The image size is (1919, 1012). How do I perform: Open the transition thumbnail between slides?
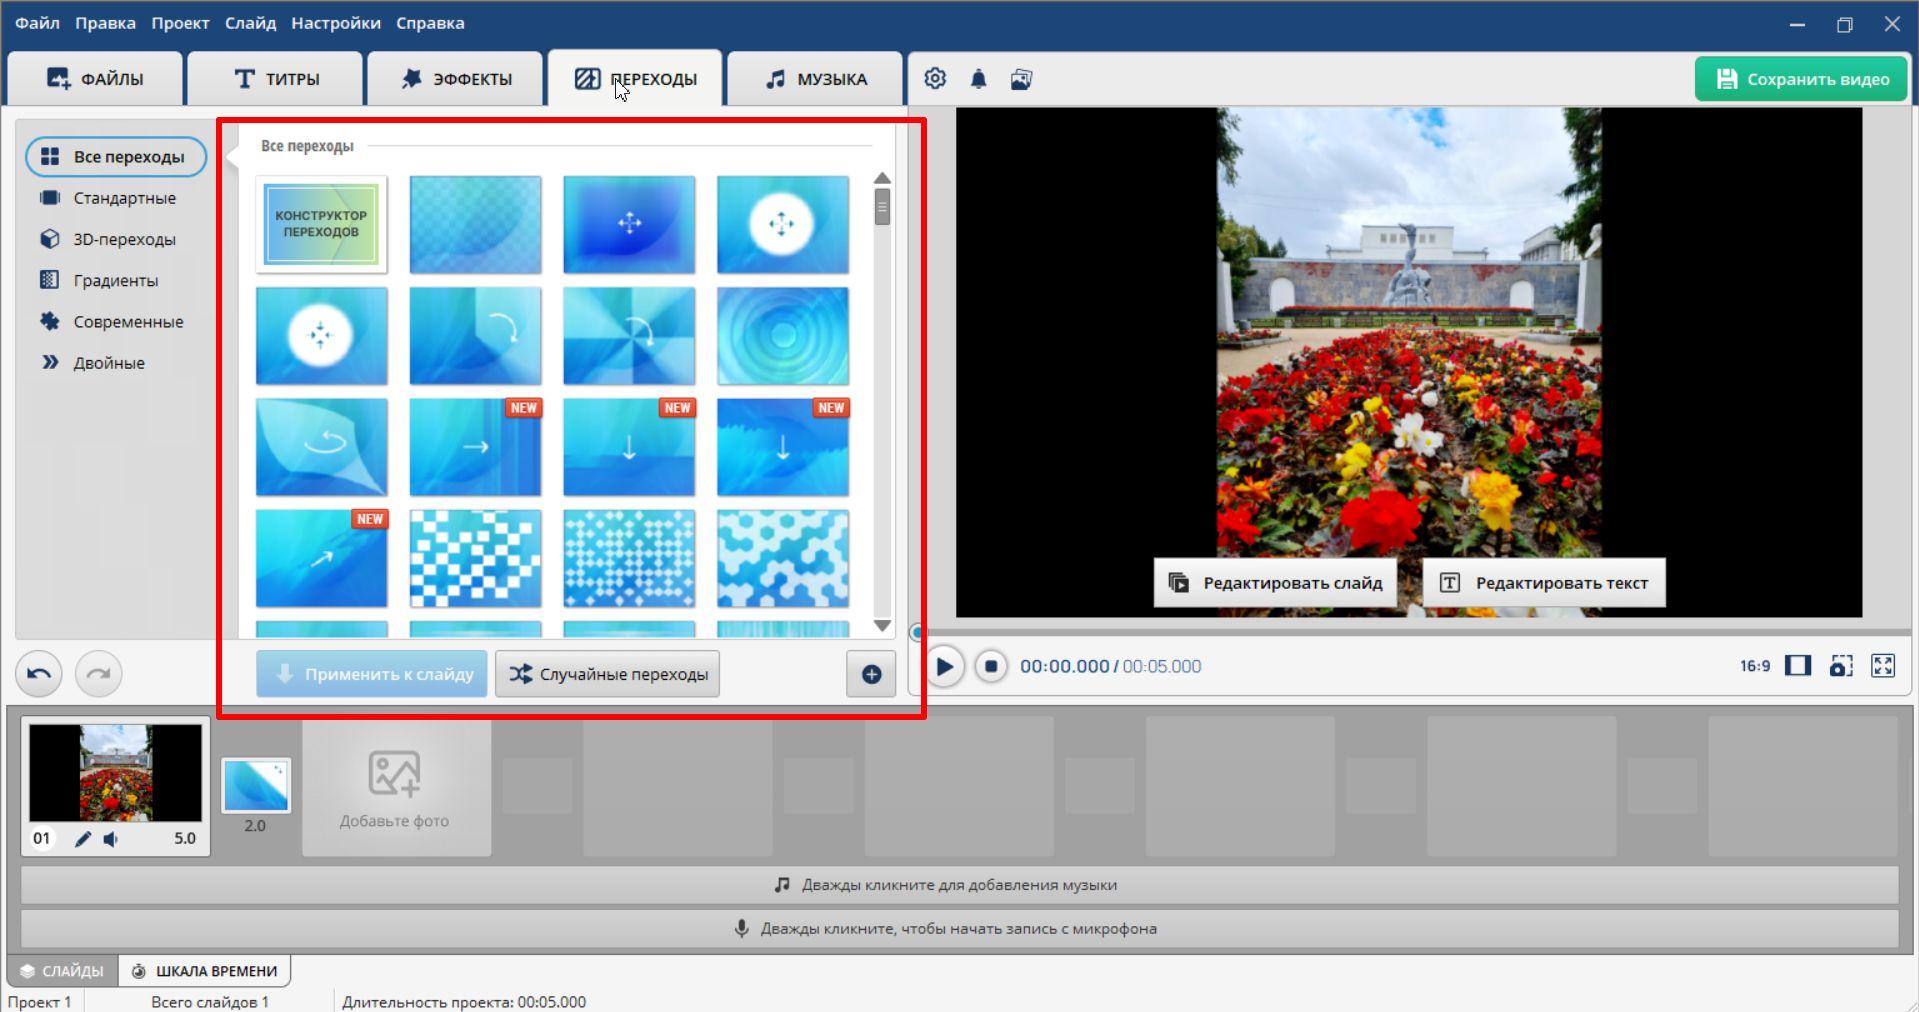(x=256, y=785)
